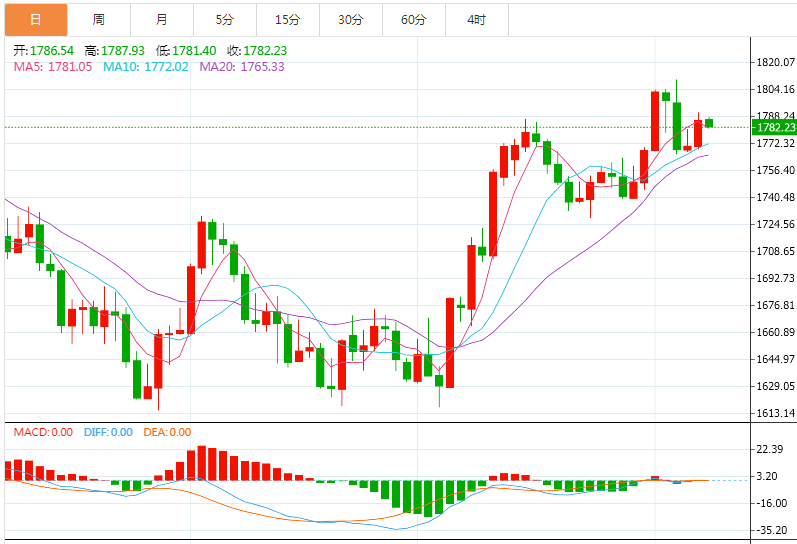797x544 pixels.
Task: Click the 1660.89 price axis label
Action: 776,332
